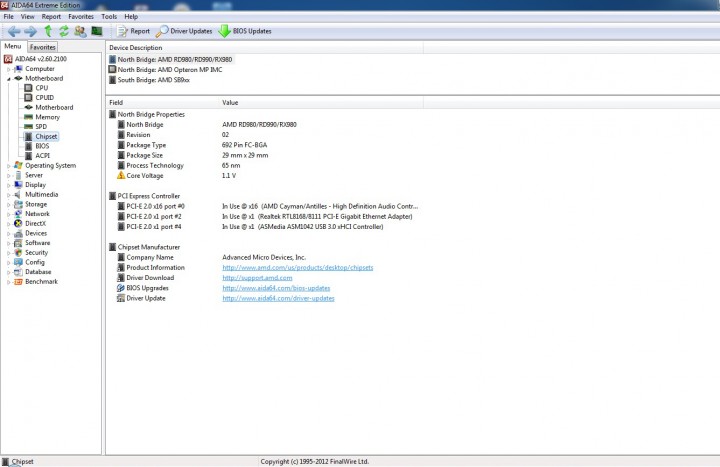Expand the Display node
Viewport: 720px width, 467px height.
pyautogui.click(x=8, y=185)
